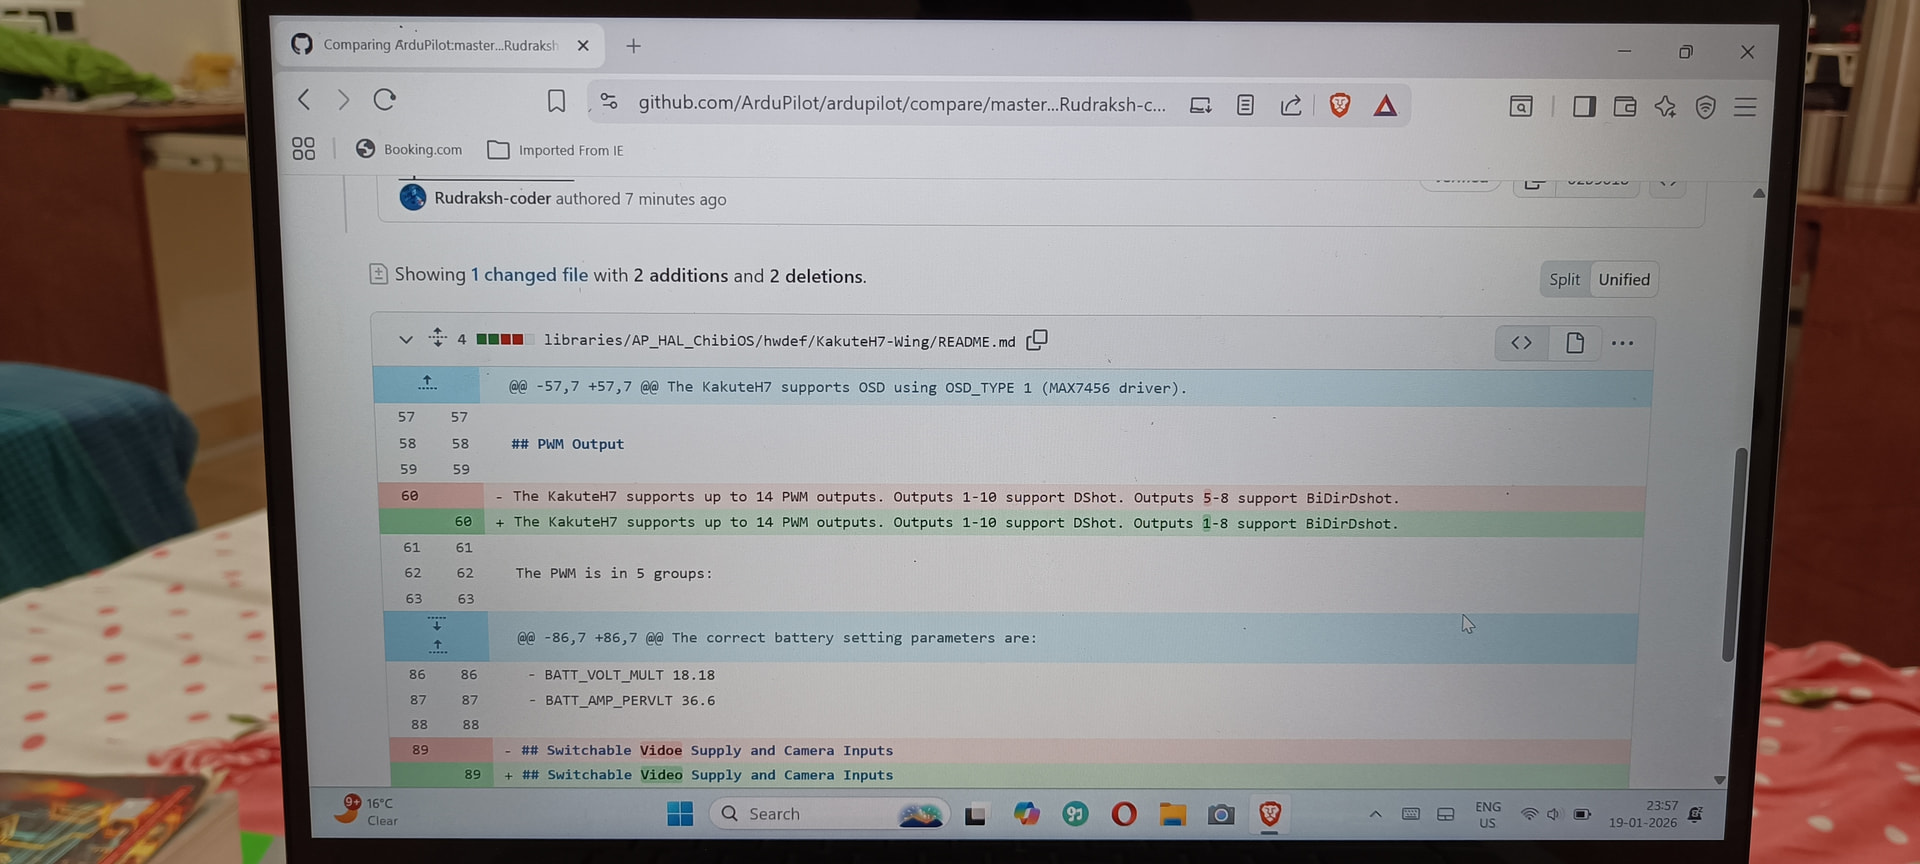Open the Brave share page icon

coord(1291,105)
